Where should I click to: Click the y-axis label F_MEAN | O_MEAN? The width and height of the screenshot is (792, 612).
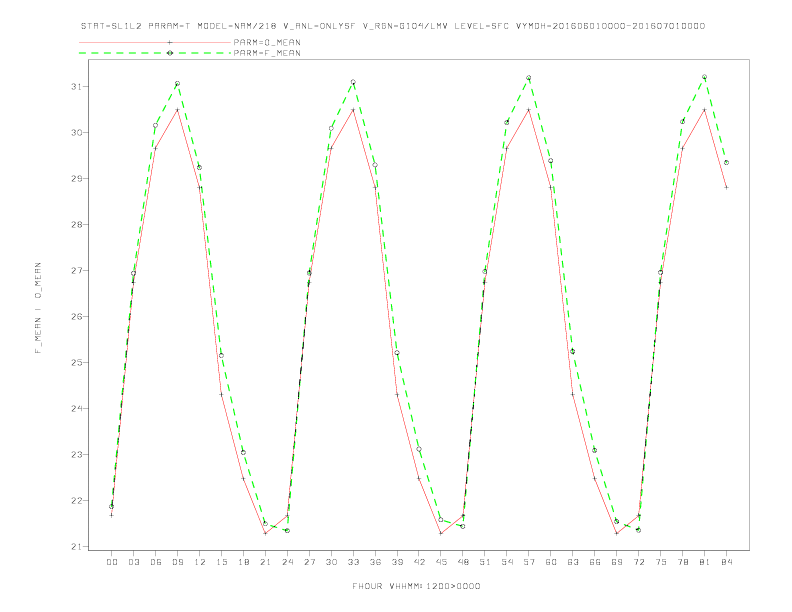point(38,308)
